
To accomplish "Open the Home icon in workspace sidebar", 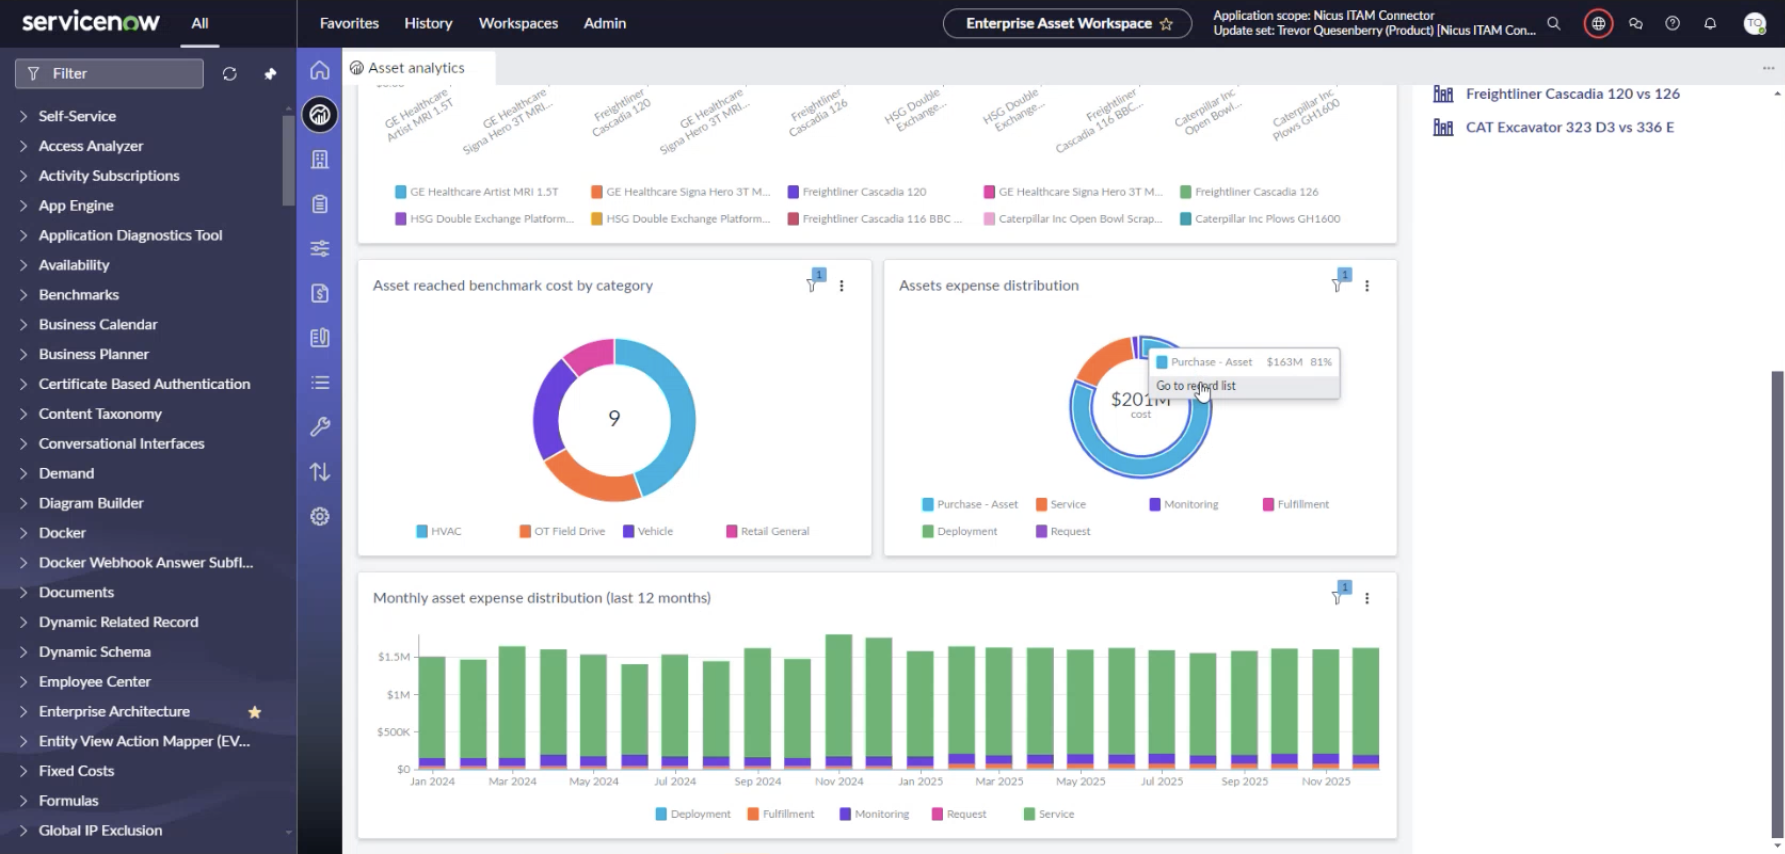I will coord(320,70).
